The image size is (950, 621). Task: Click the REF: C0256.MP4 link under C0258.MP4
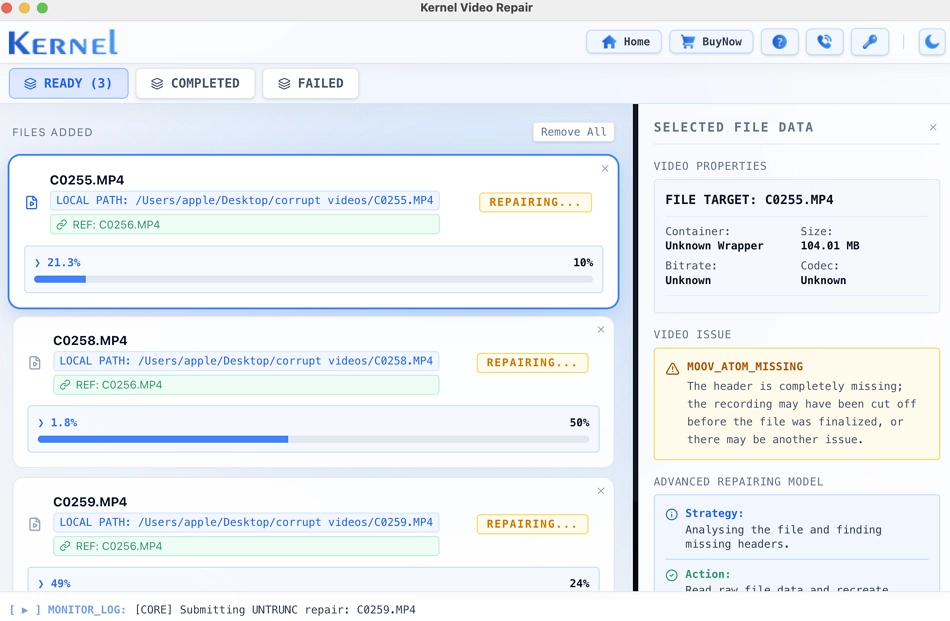[246, 385]
